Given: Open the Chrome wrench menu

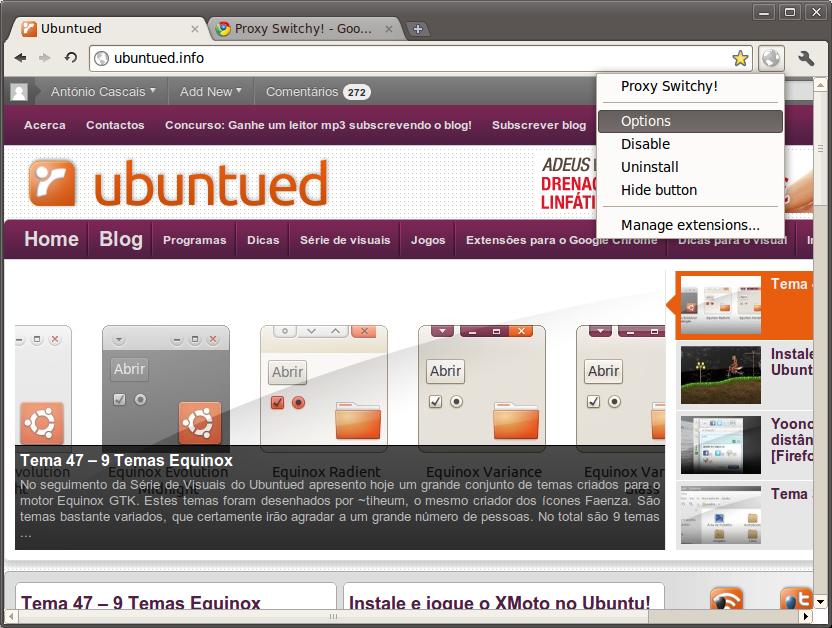Looking at the screenshot, I should (x=805, y=58).
